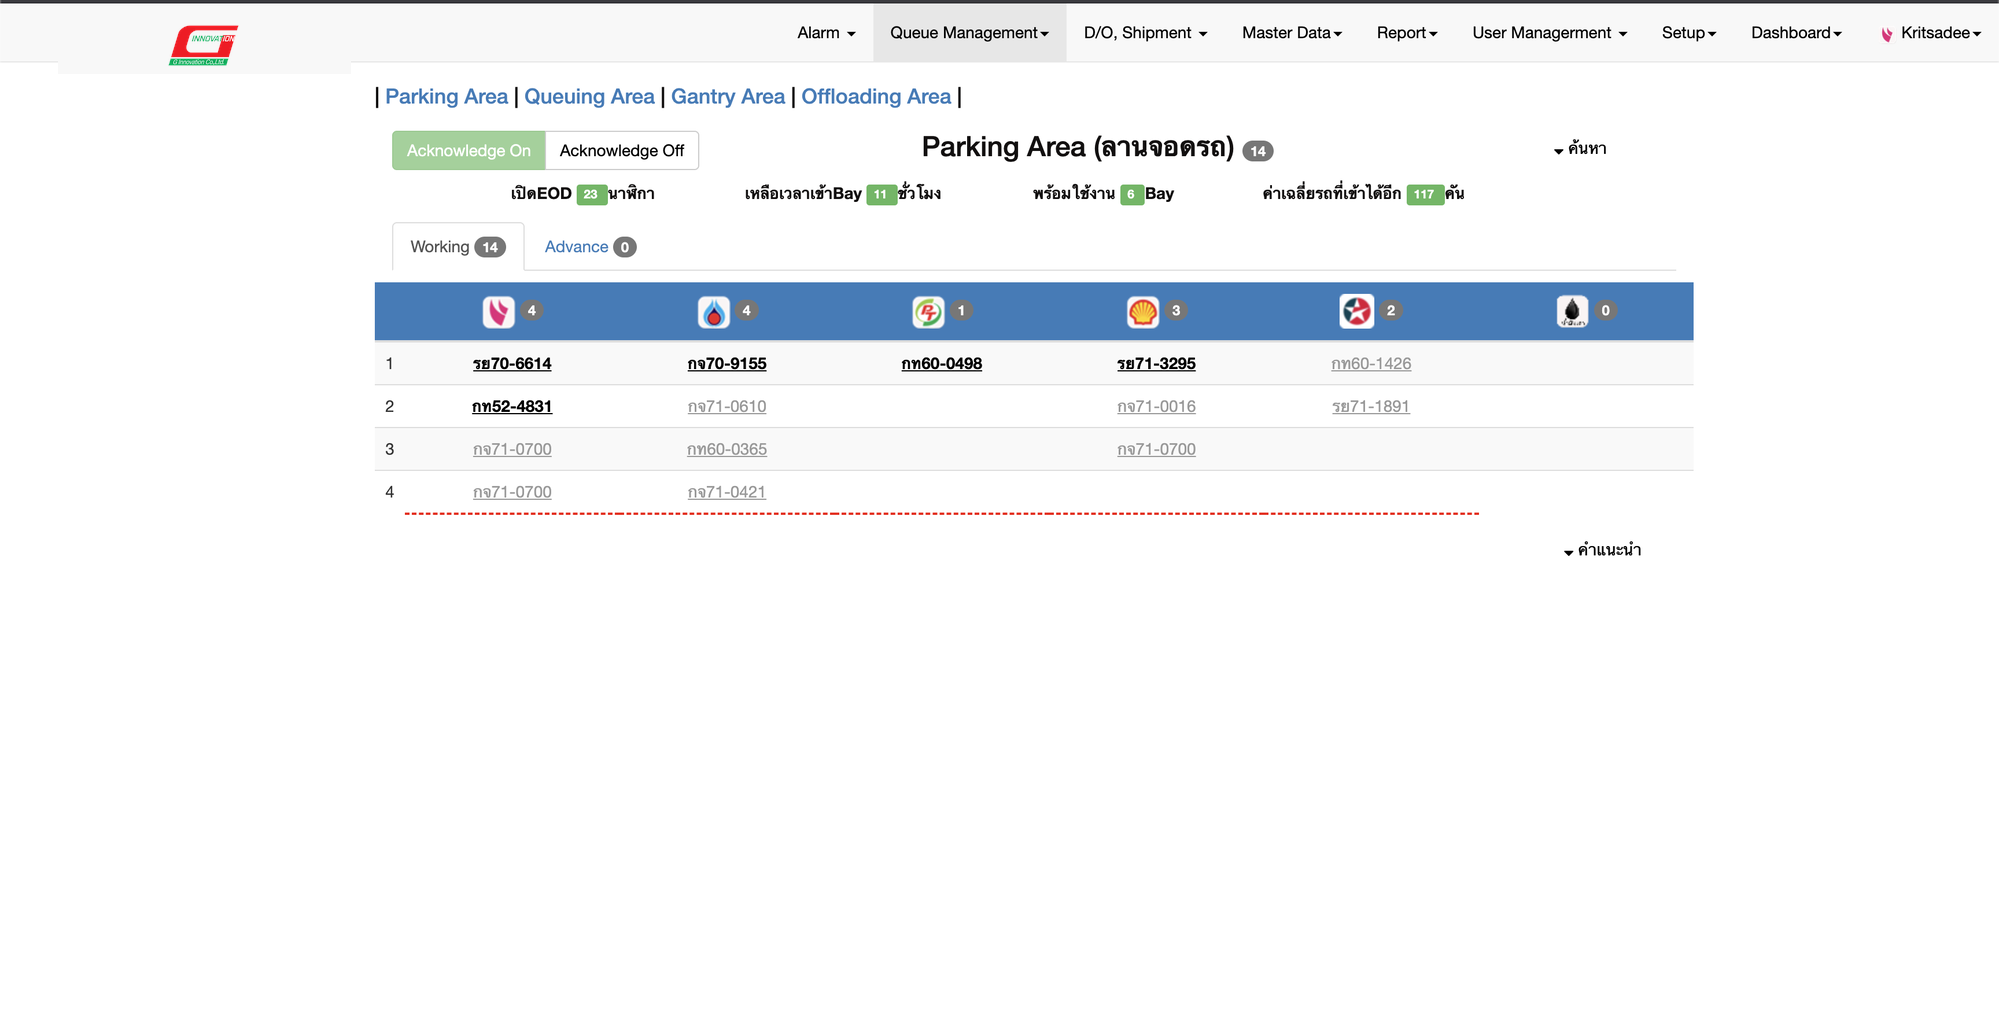Open the Queuing Area link

coord(590,97)
